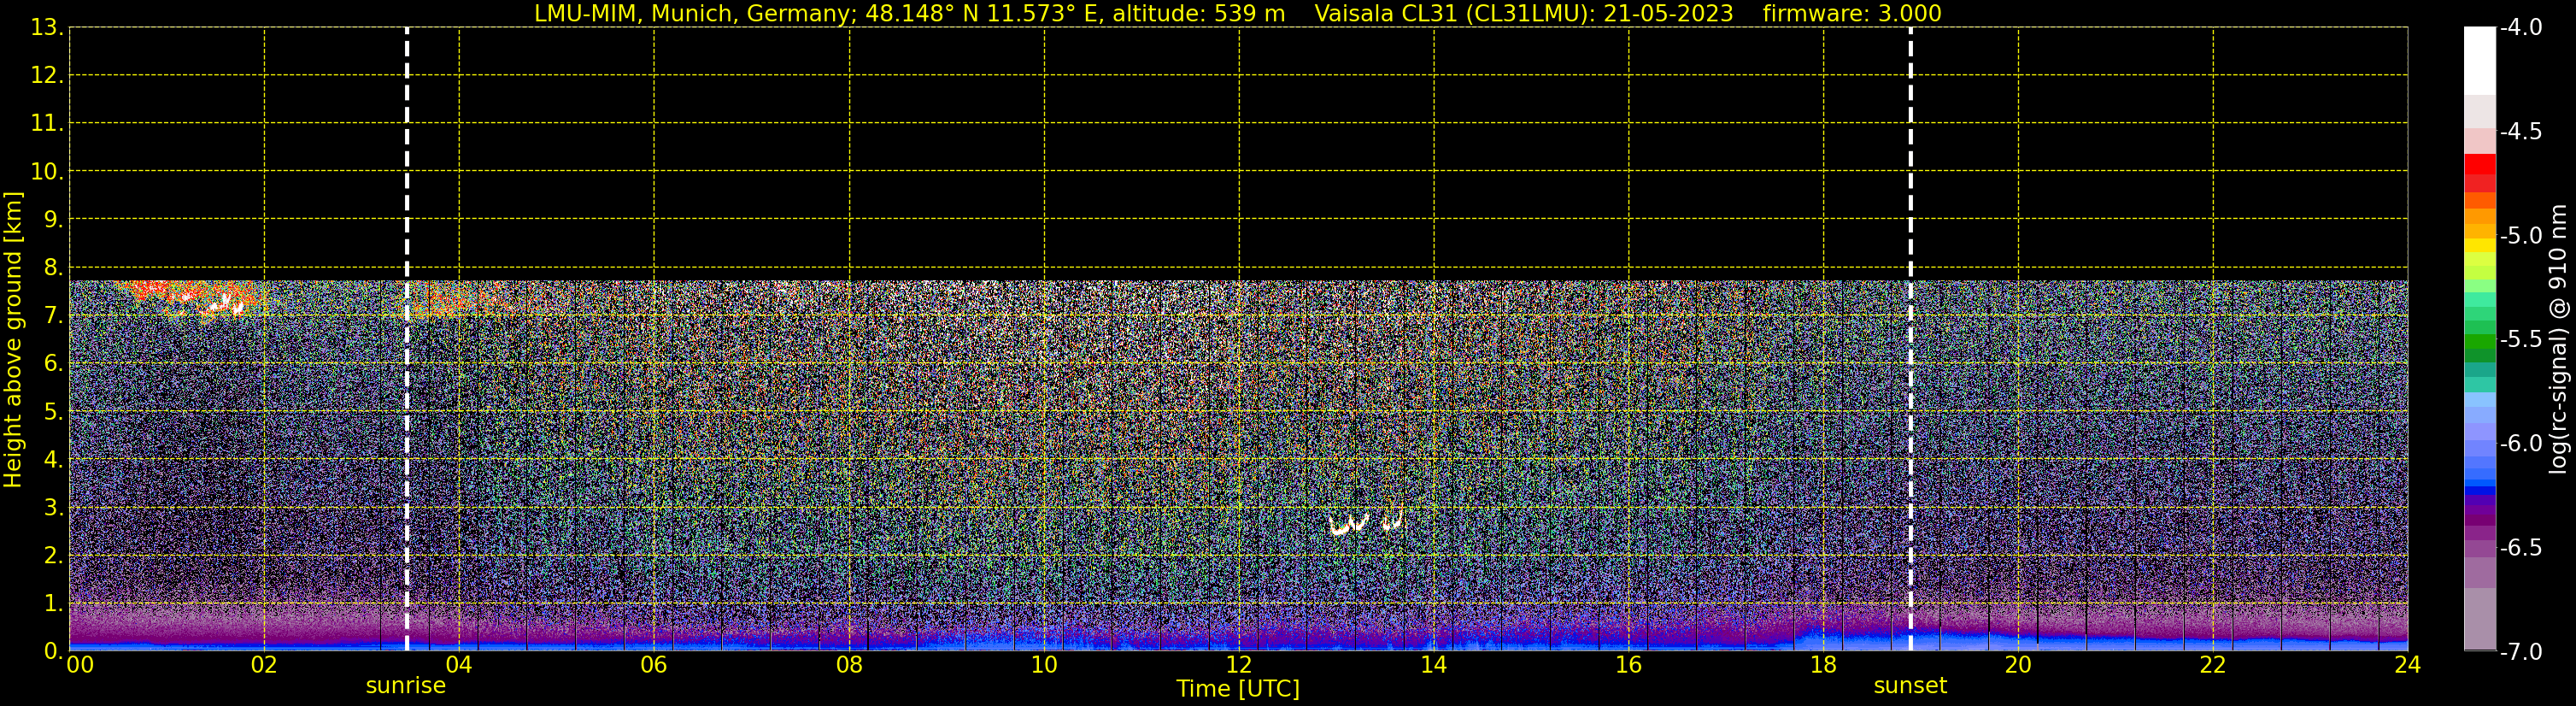
Task: Click the time axis tick label 06
Action: pos(654,665)
